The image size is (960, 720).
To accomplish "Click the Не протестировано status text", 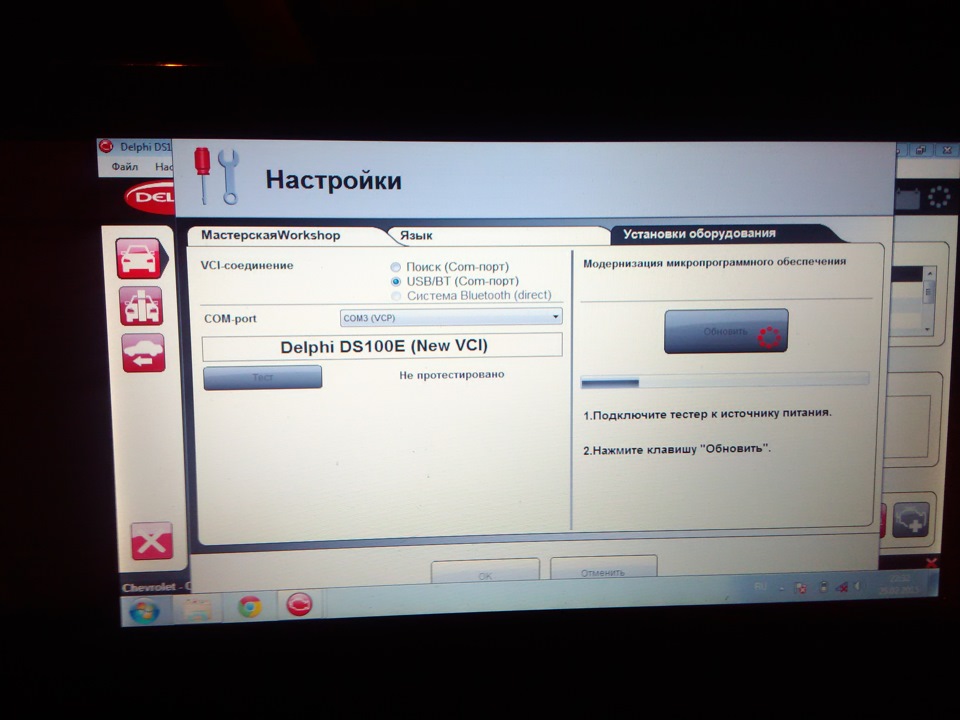I will point(452,374).
